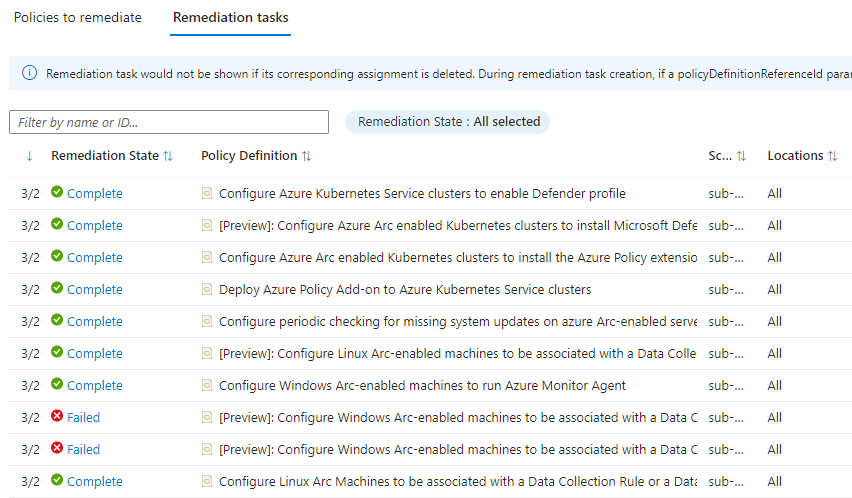The image size is (852, 498).
Task: Click green check icon in Azure Monitor Agent row
Action: 57,384
